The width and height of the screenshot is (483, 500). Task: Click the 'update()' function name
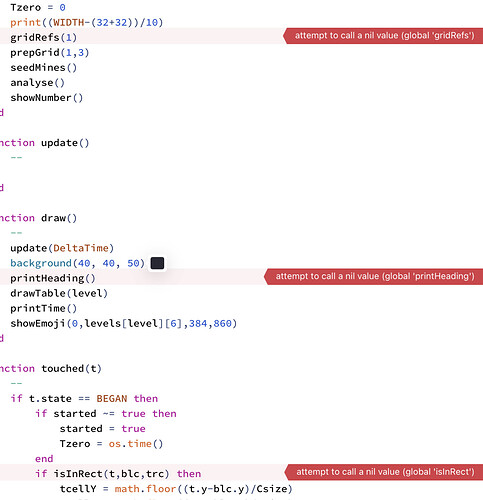tap(65, 143)
